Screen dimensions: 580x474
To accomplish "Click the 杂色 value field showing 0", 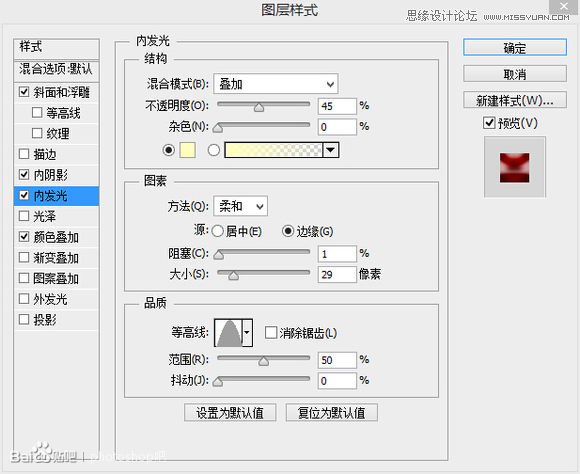I will pyautogui.click(x=337, y=127).
